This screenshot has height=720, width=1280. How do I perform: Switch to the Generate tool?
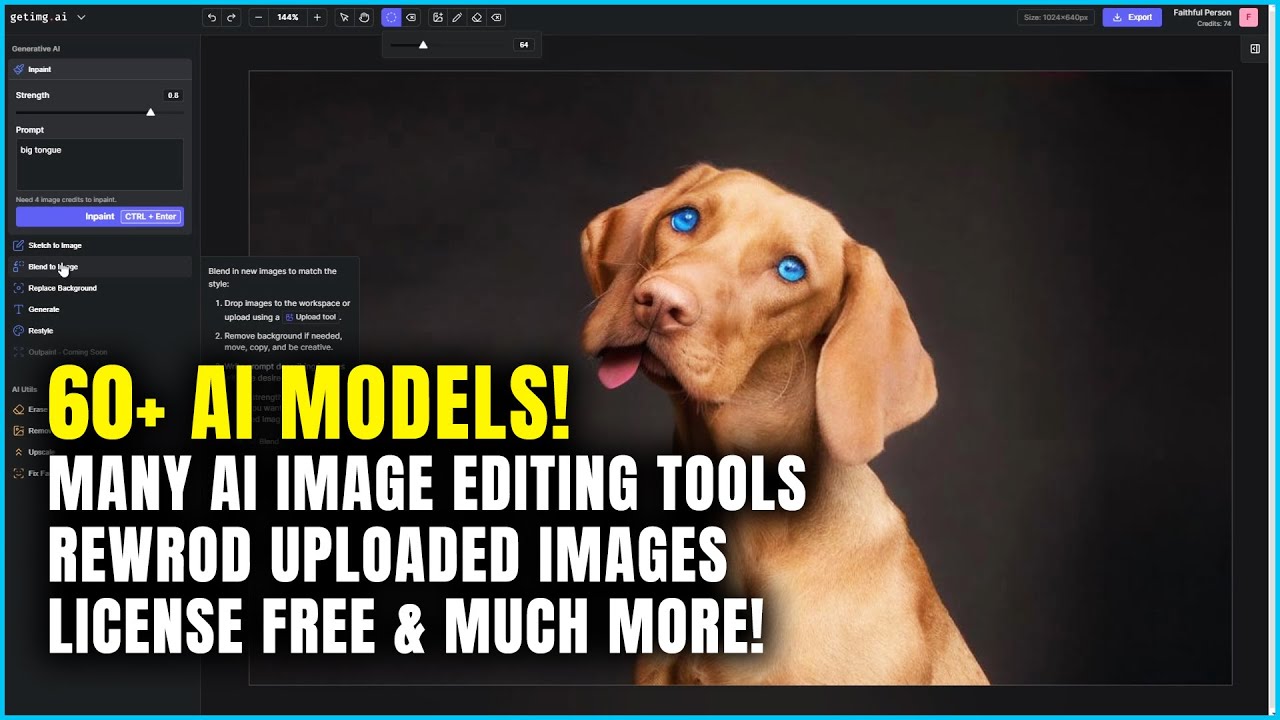pyautogui.click(x=42, y=309)
